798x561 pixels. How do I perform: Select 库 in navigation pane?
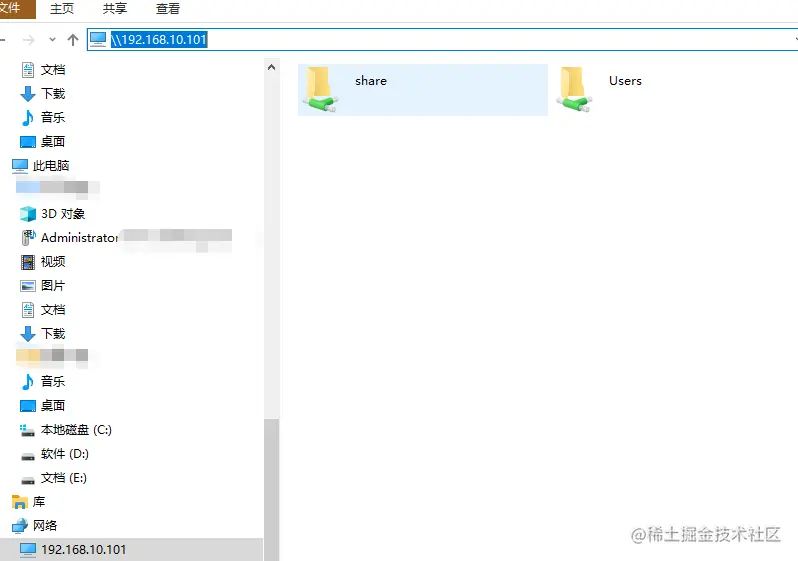point(39,502)
